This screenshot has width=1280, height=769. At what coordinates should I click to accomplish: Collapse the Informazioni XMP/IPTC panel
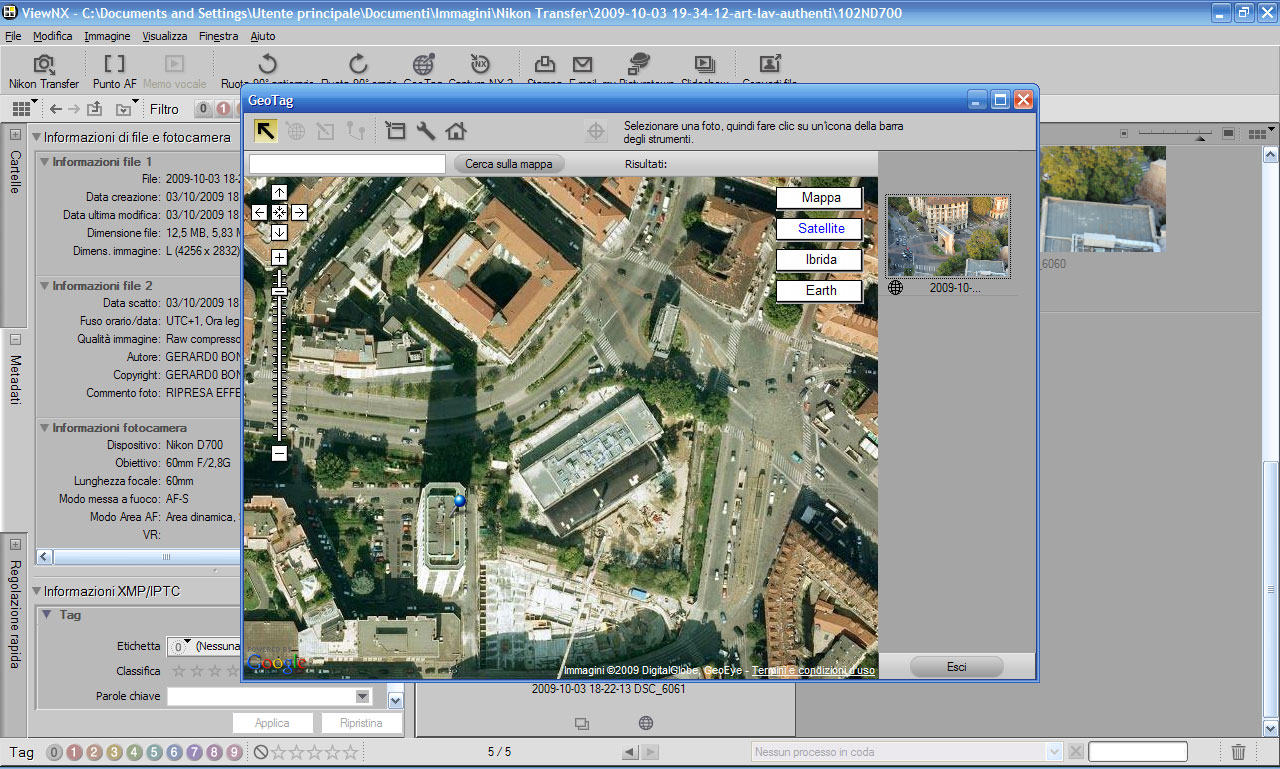pyautogui.click(x=37, y=591)
